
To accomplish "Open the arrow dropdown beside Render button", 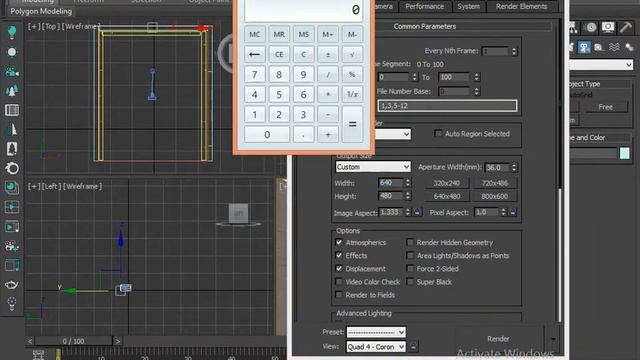I will [x=553, y=339].
